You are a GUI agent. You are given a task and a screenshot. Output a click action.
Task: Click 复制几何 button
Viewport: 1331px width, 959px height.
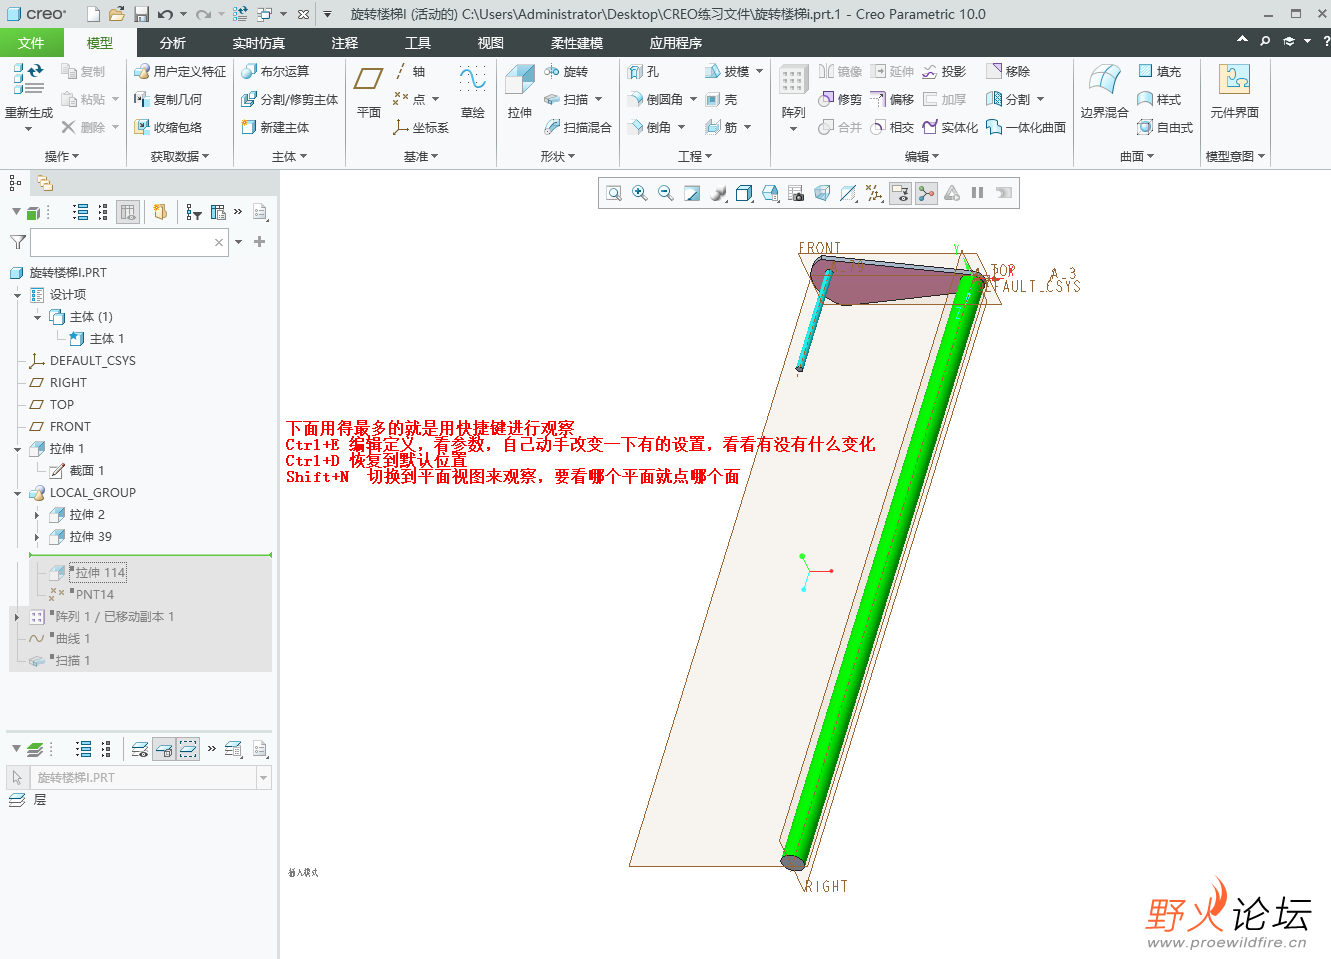pyautogui.click(x=168, y=100)
